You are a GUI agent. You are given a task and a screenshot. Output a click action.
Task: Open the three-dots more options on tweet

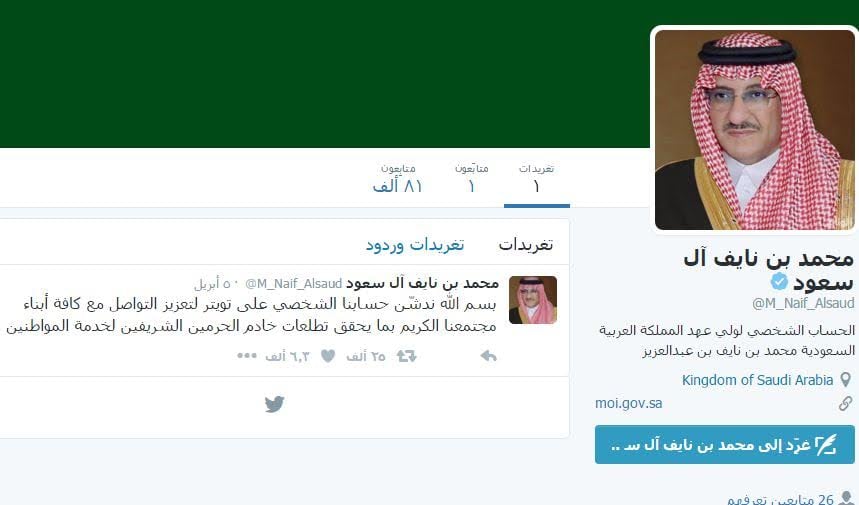pyautogui.click(x=247, y=356)
